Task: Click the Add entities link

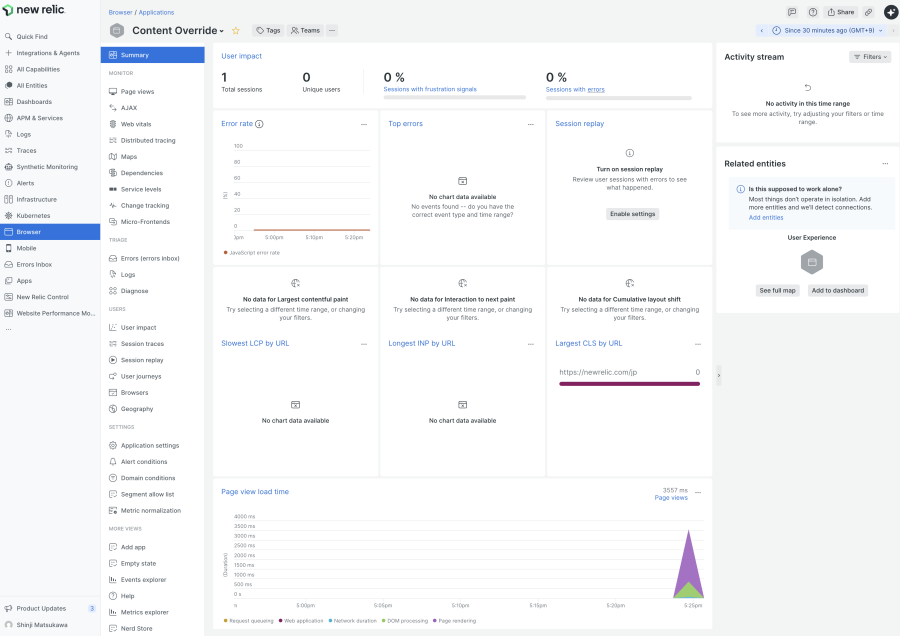Action: point(766,218)
